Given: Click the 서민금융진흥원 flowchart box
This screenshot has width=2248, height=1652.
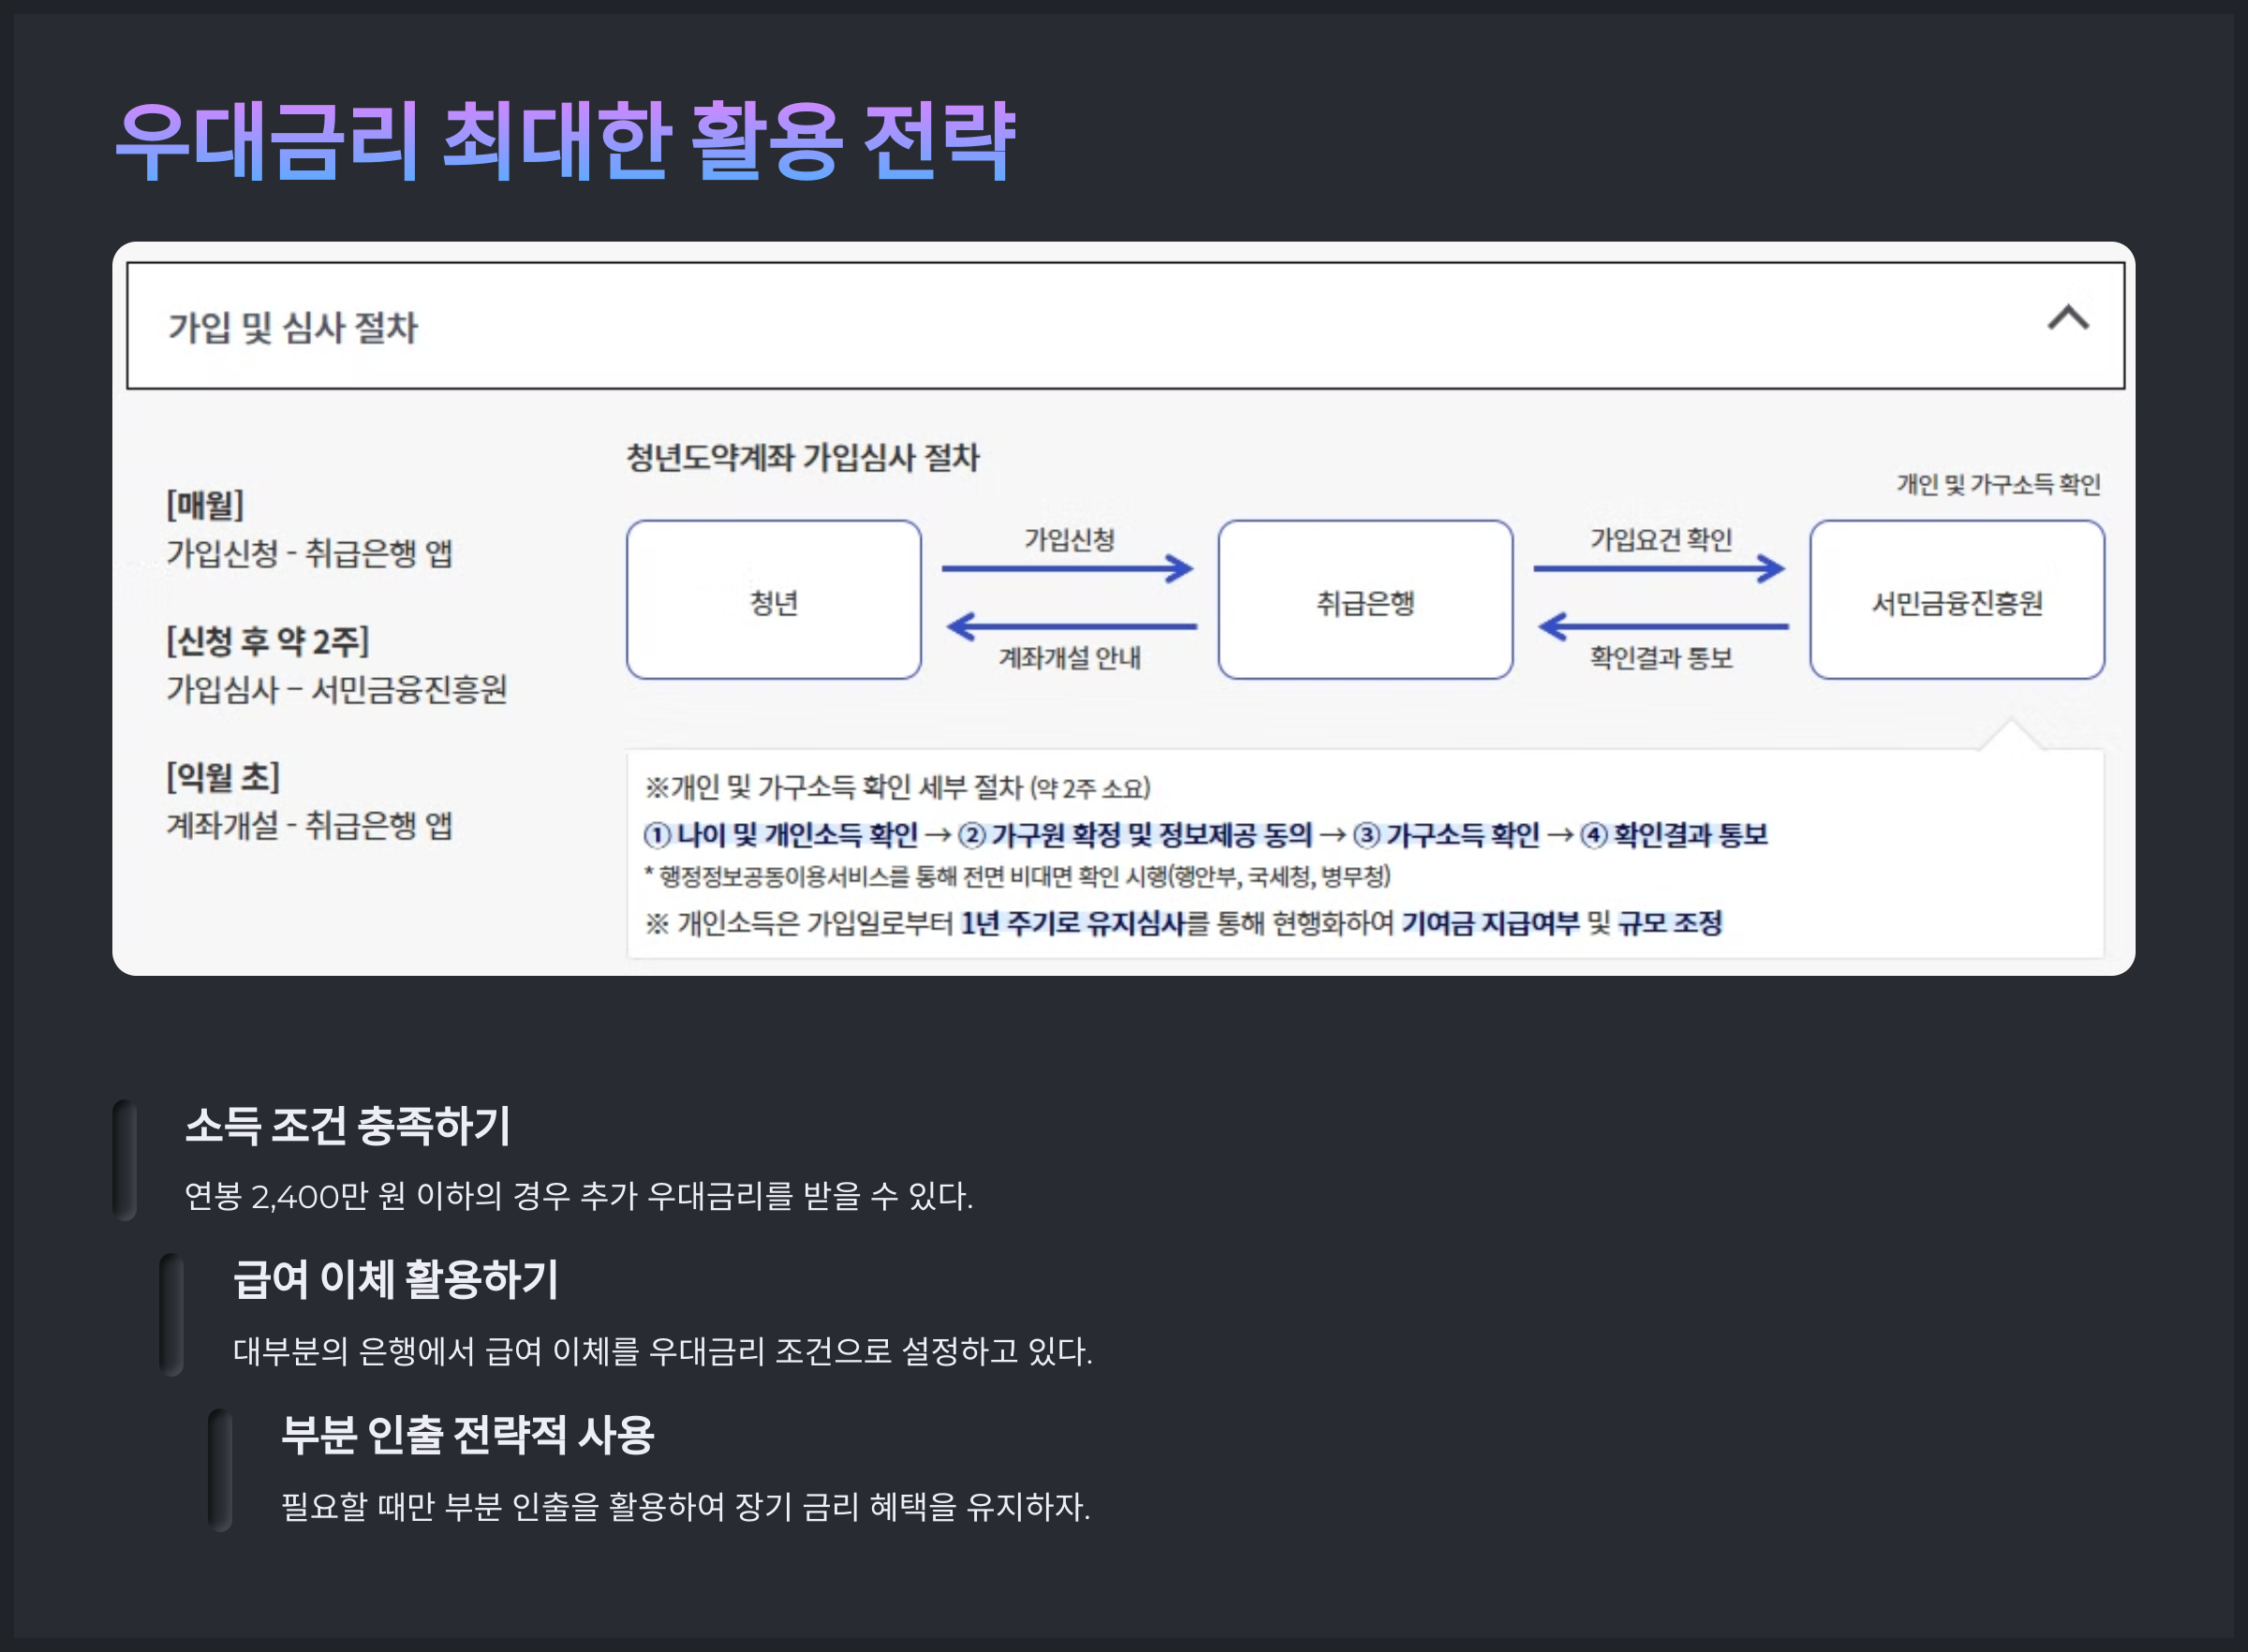Looking at the screenshot, I should click(x=1956, y=600).
